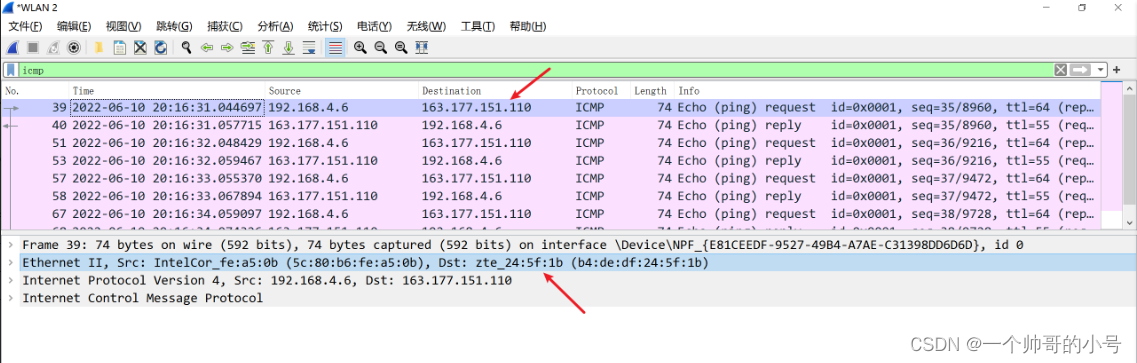Restart the current capture
Image resolution: width=1137 pixels, height=363 pixels.
[x=53, y=48]
